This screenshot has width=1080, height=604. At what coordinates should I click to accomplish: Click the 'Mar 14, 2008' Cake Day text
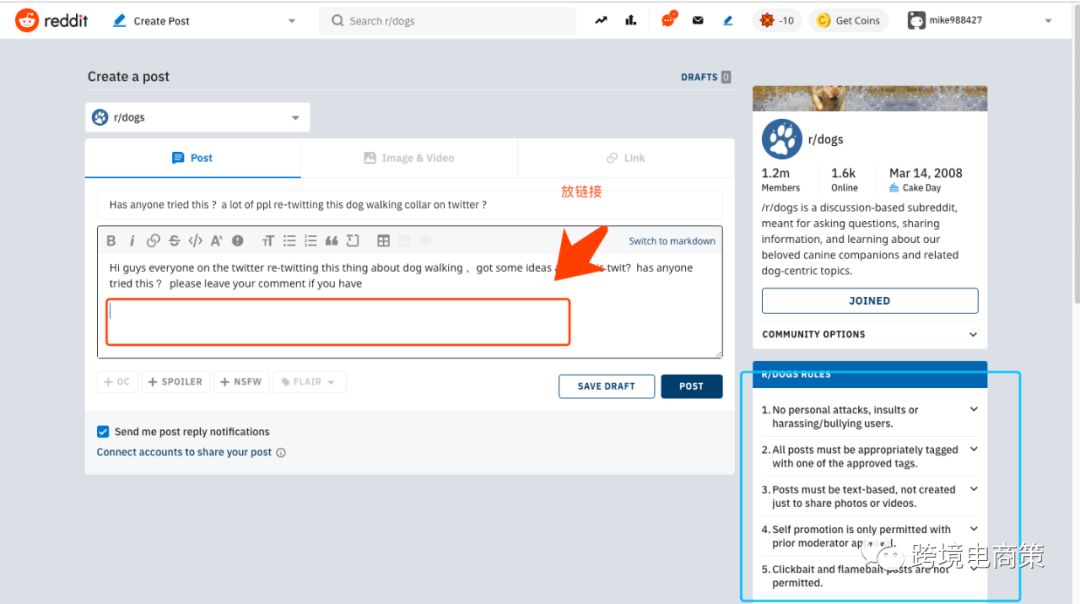(x=926, y=173)
